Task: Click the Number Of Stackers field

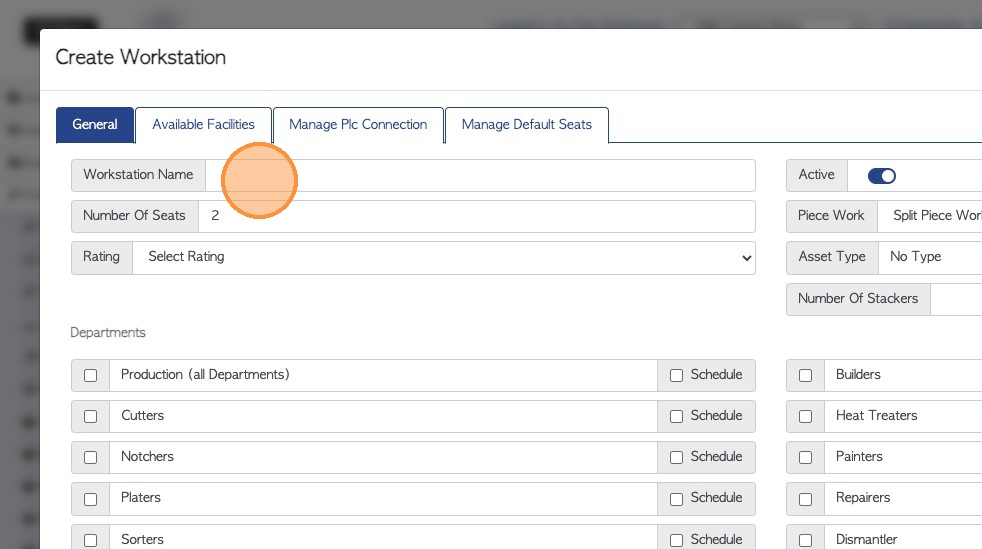Action: point(956,299)
